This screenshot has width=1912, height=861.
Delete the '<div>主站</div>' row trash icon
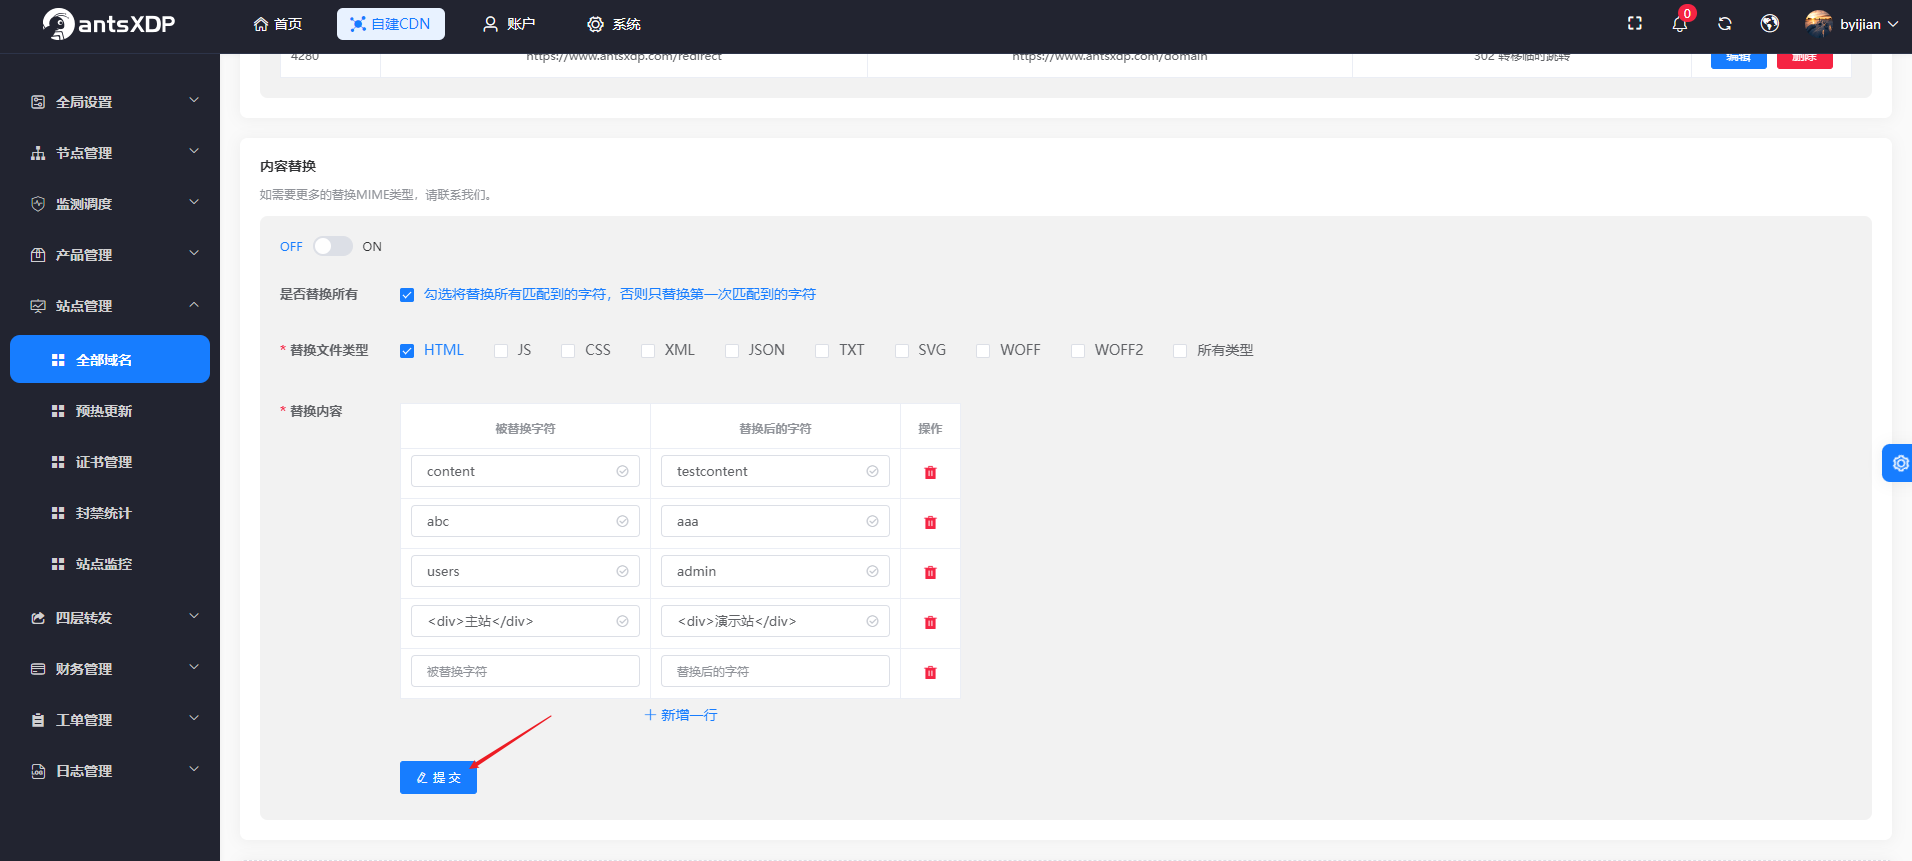click(x=930, y=622)
